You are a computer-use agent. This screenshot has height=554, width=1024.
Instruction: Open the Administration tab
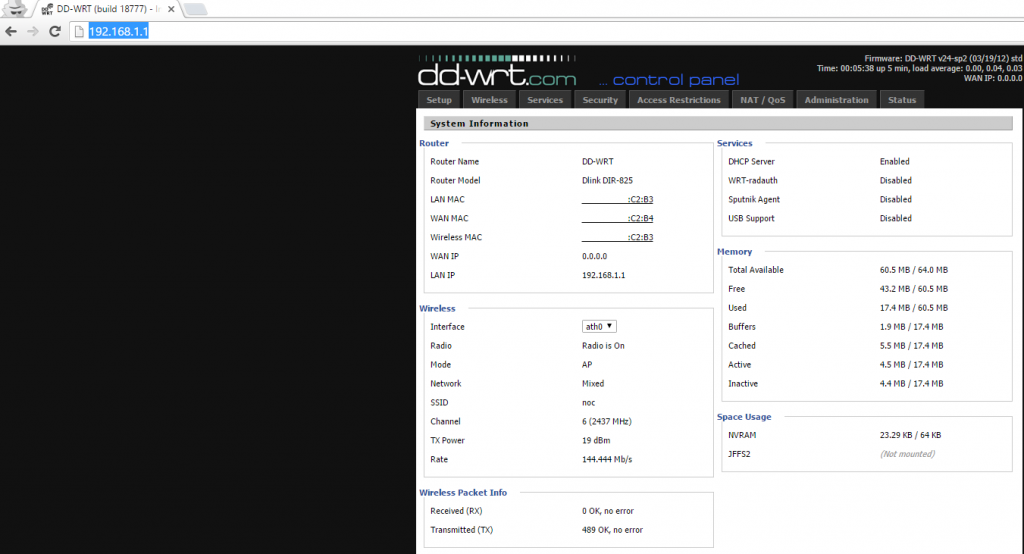coord(836,100)
